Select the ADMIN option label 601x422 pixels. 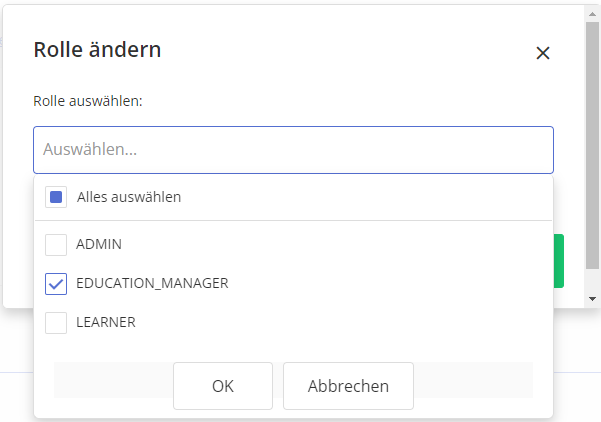(x=99, y=244)
